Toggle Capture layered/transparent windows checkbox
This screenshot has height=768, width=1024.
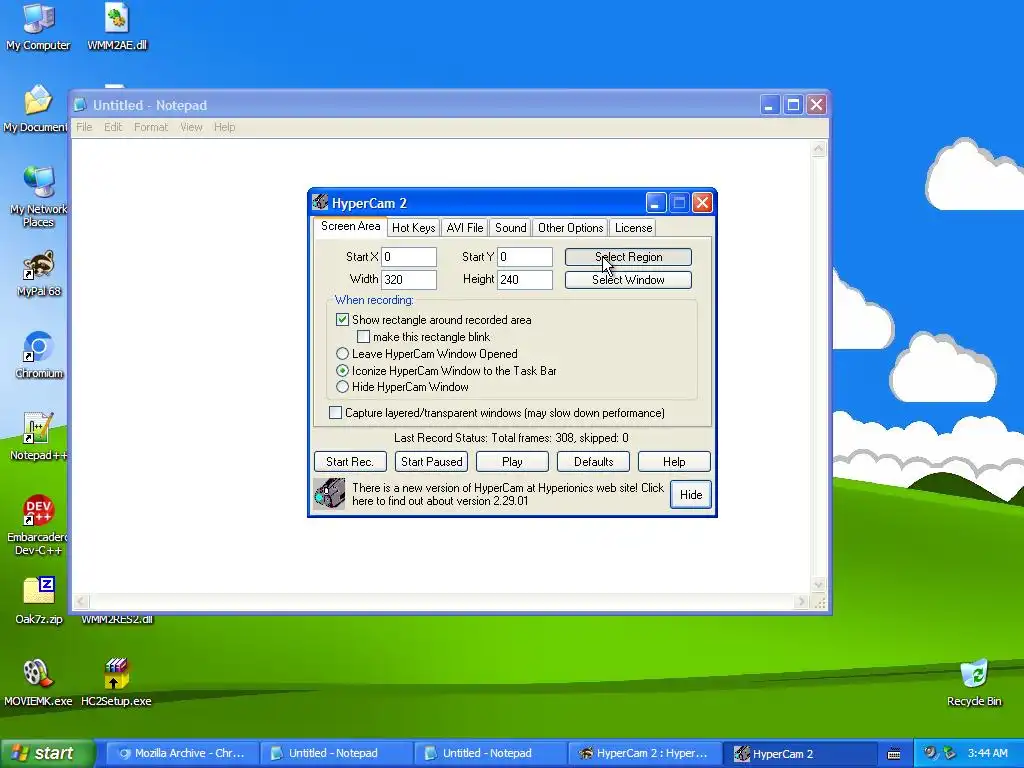click(x=335, y=413)
